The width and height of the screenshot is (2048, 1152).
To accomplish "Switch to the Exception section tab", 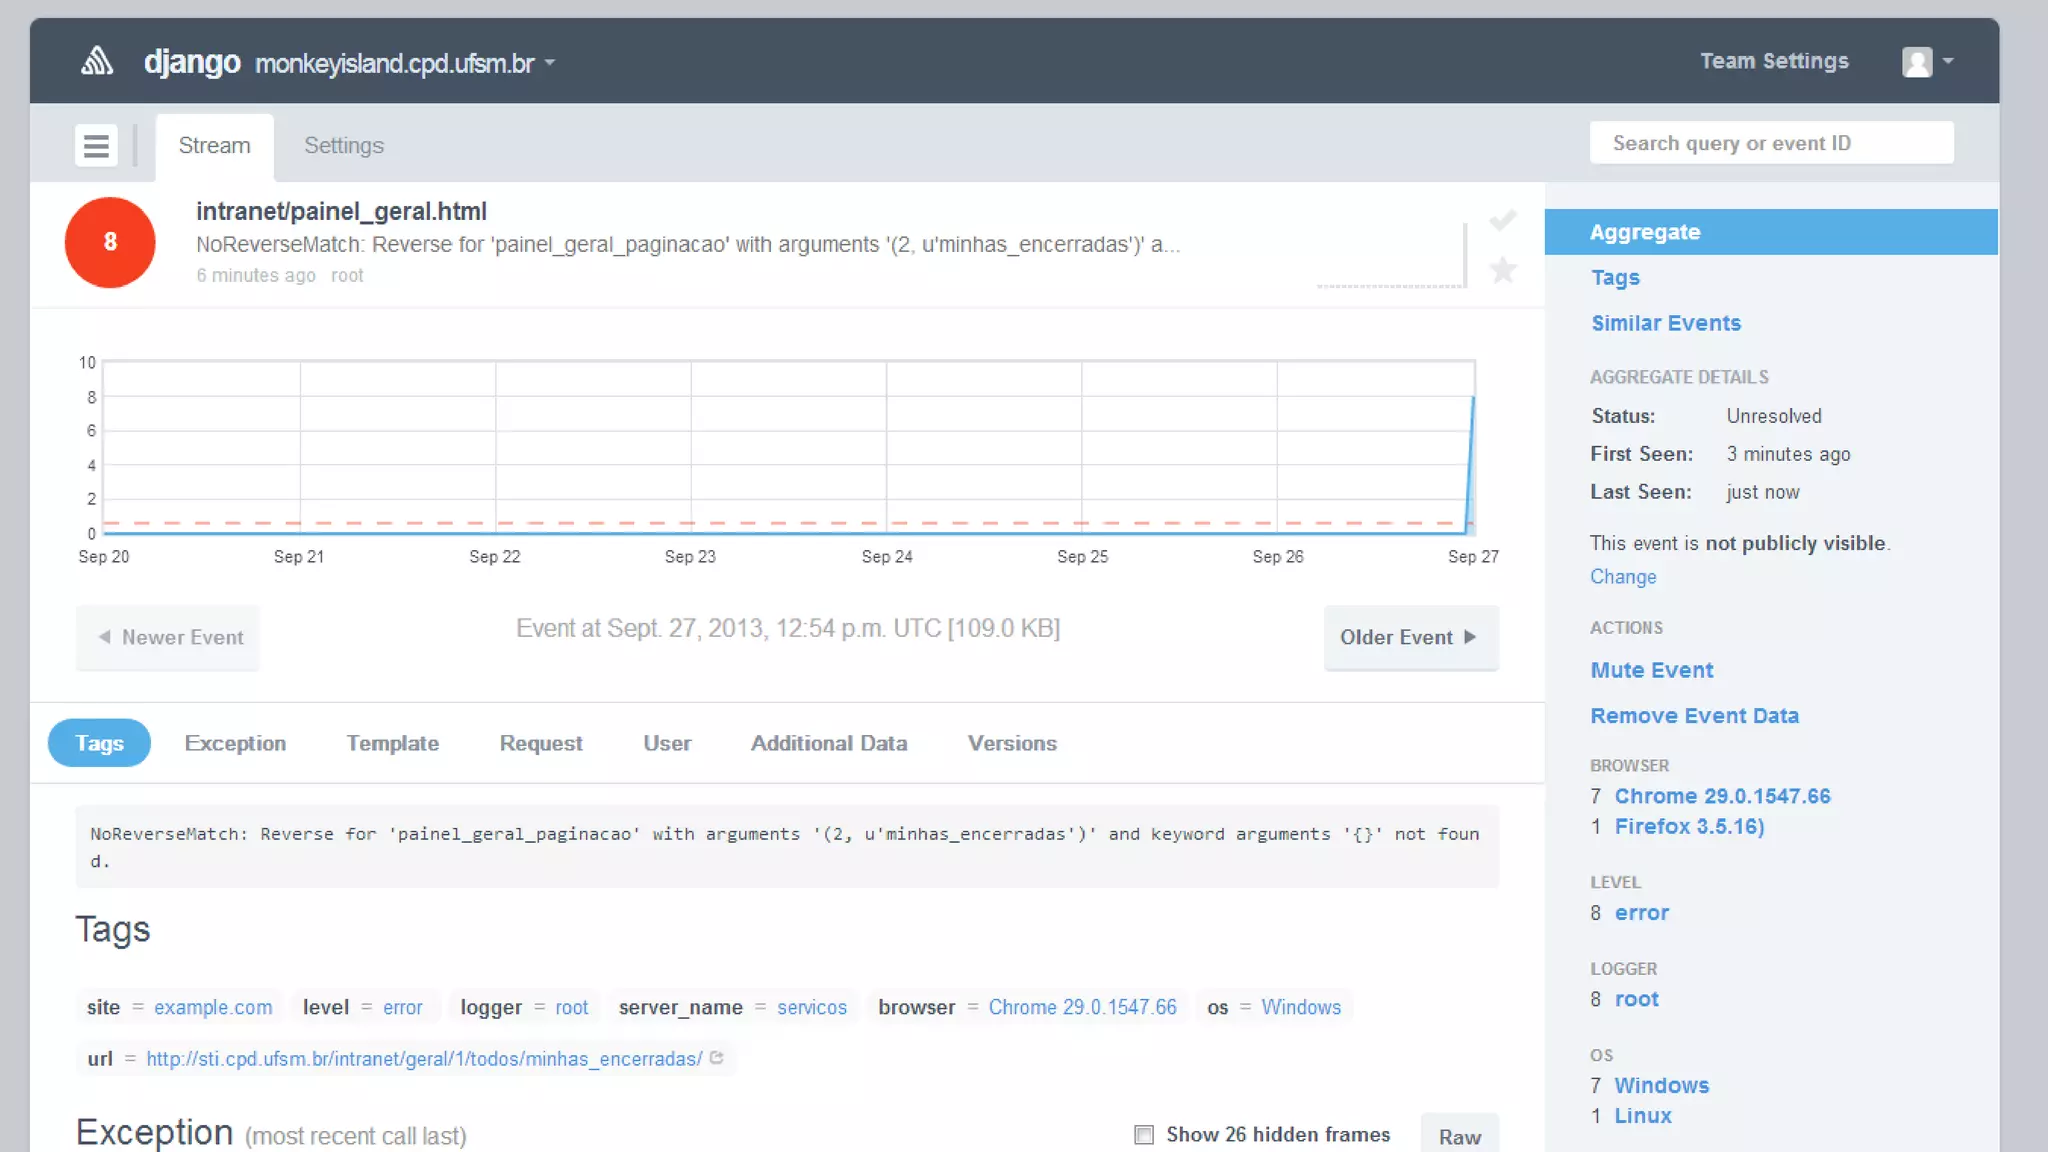I will pos(235,743).
